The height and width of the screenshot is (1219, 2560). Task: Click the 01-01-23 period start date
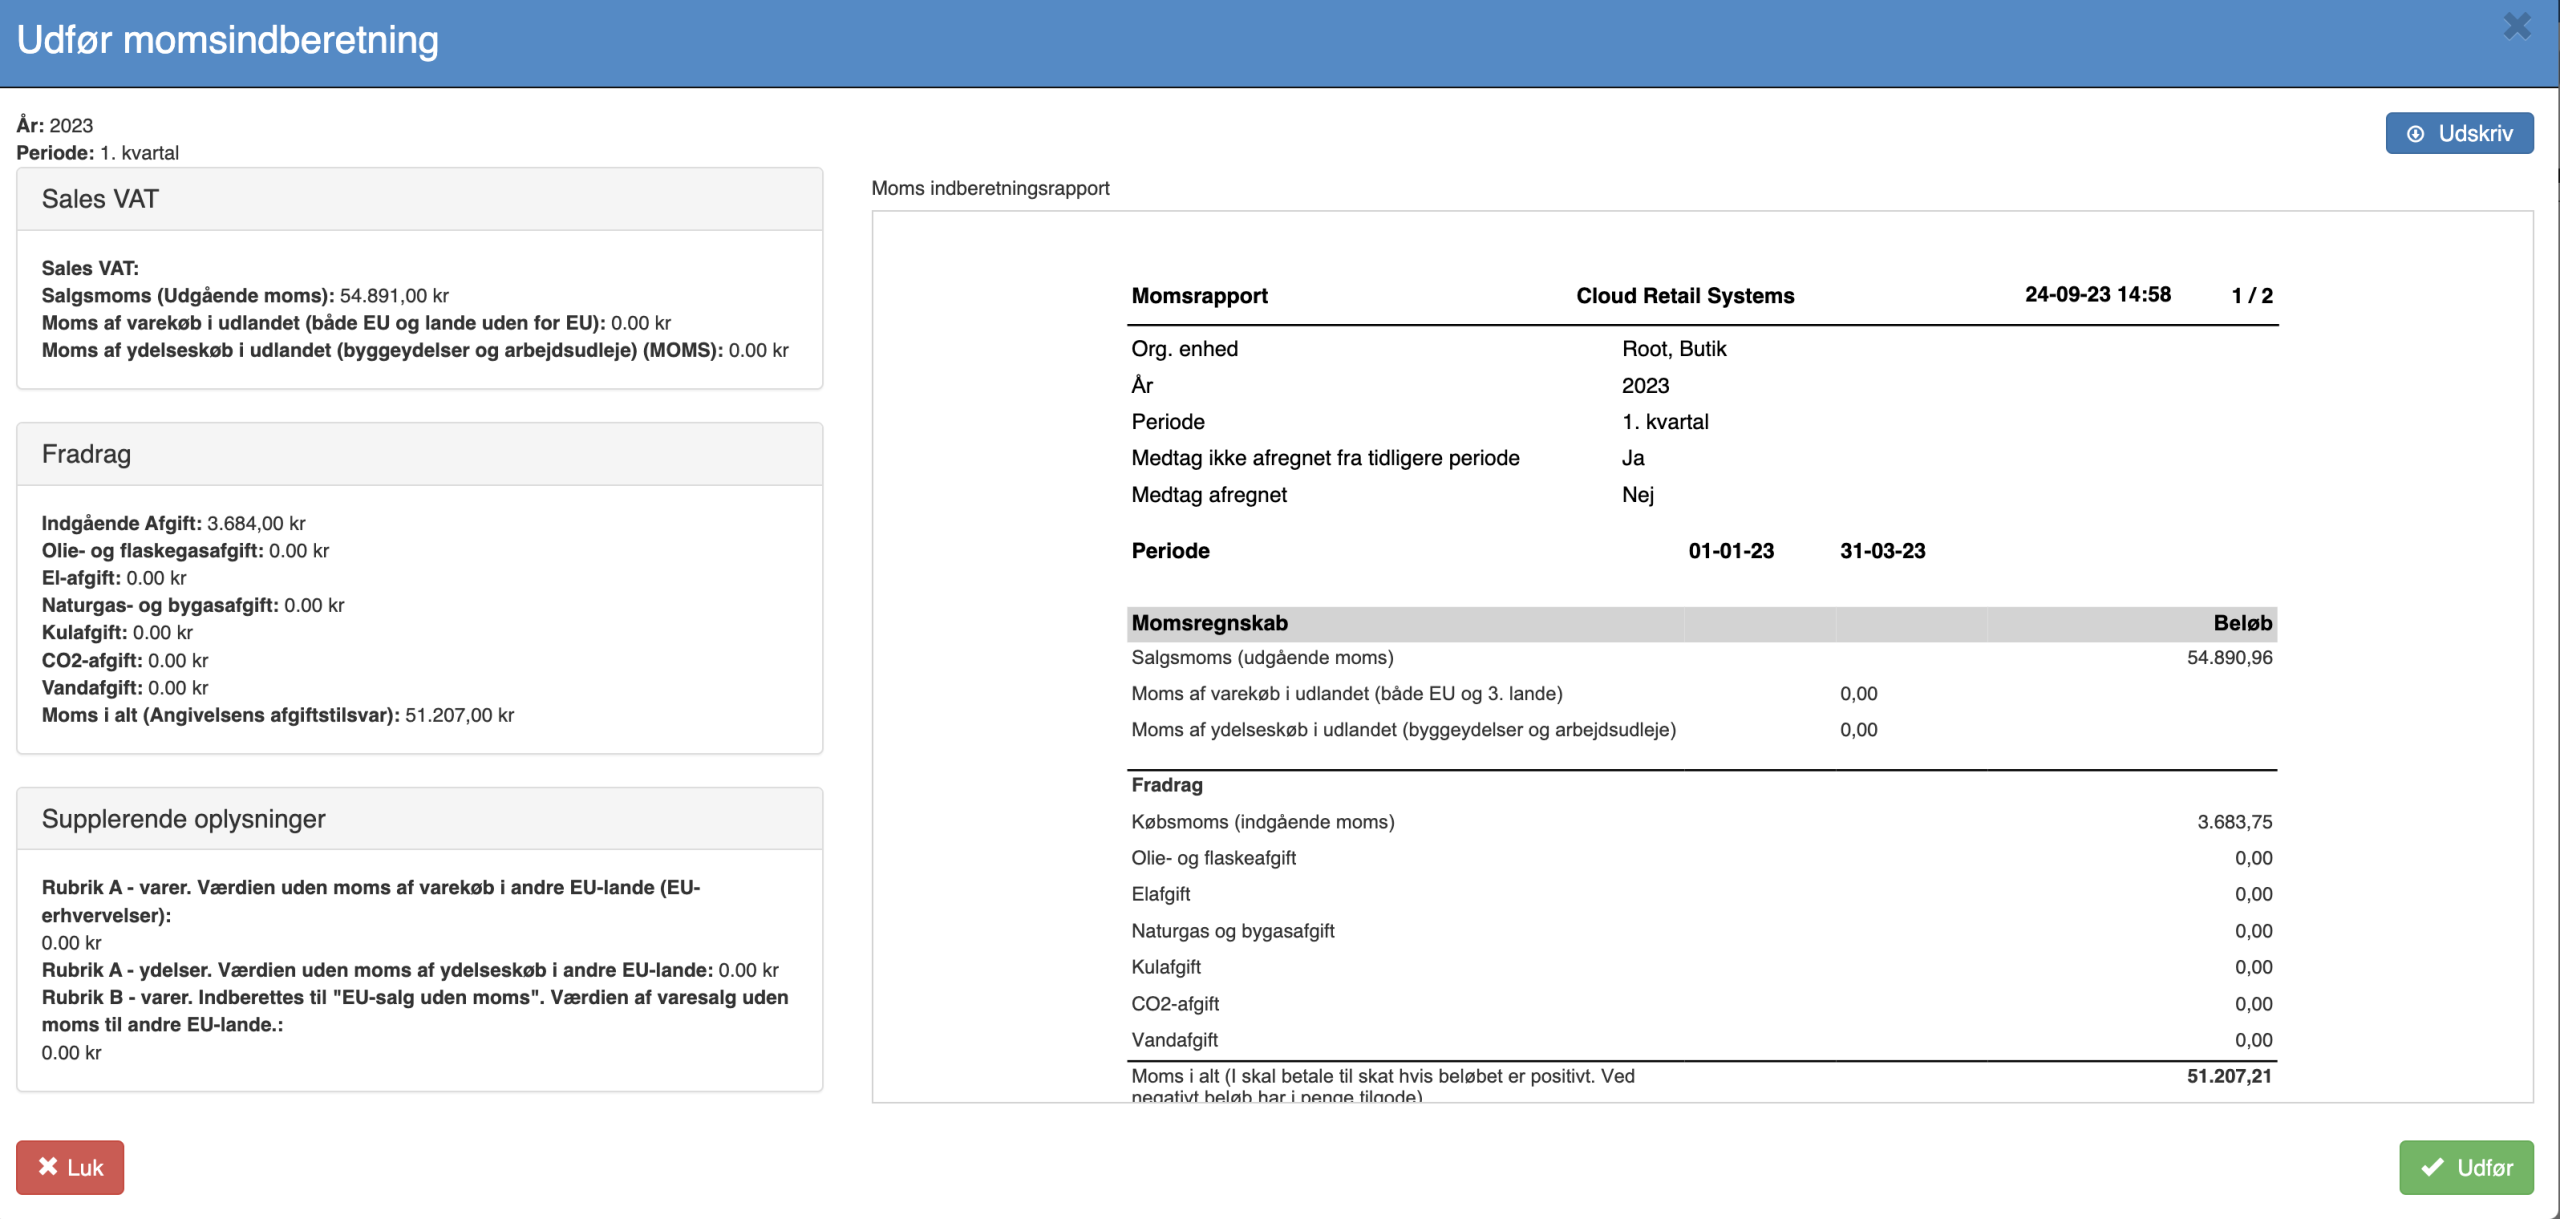point(1731,551)
